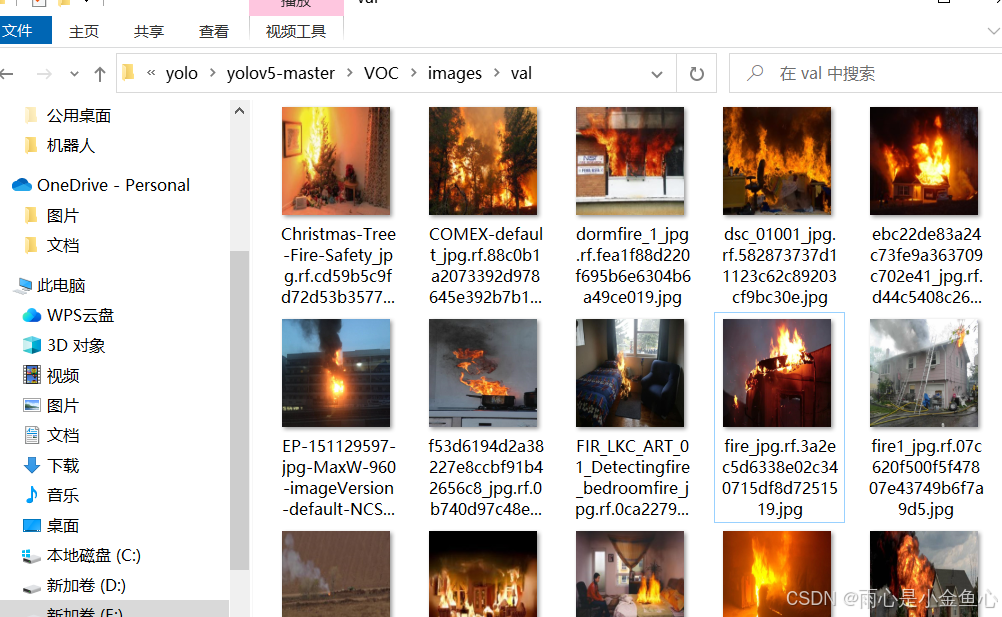The image size is (1002, 617).
Task: Select 此电脑 in the navigation pane
Action: coord(61,286)
